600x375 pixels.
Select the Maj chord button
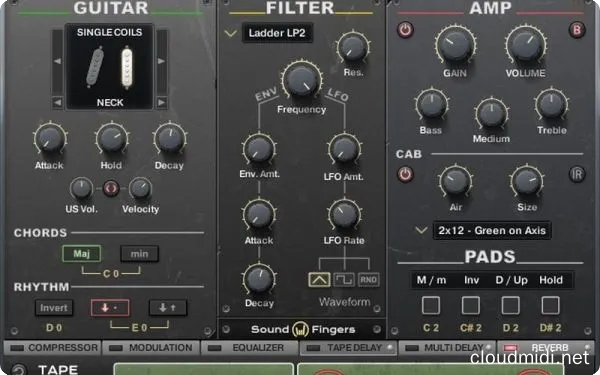pos(82,253)
